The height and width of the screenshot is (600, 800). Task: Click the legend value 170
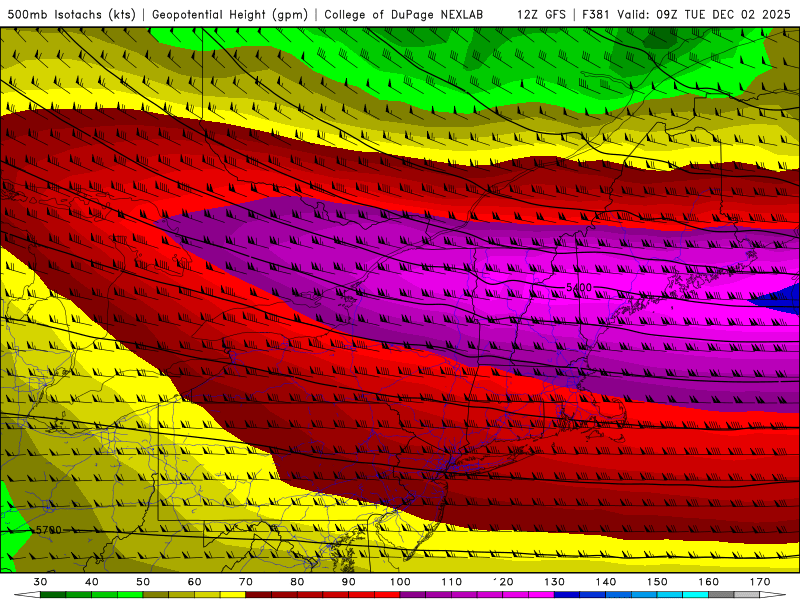760,582
